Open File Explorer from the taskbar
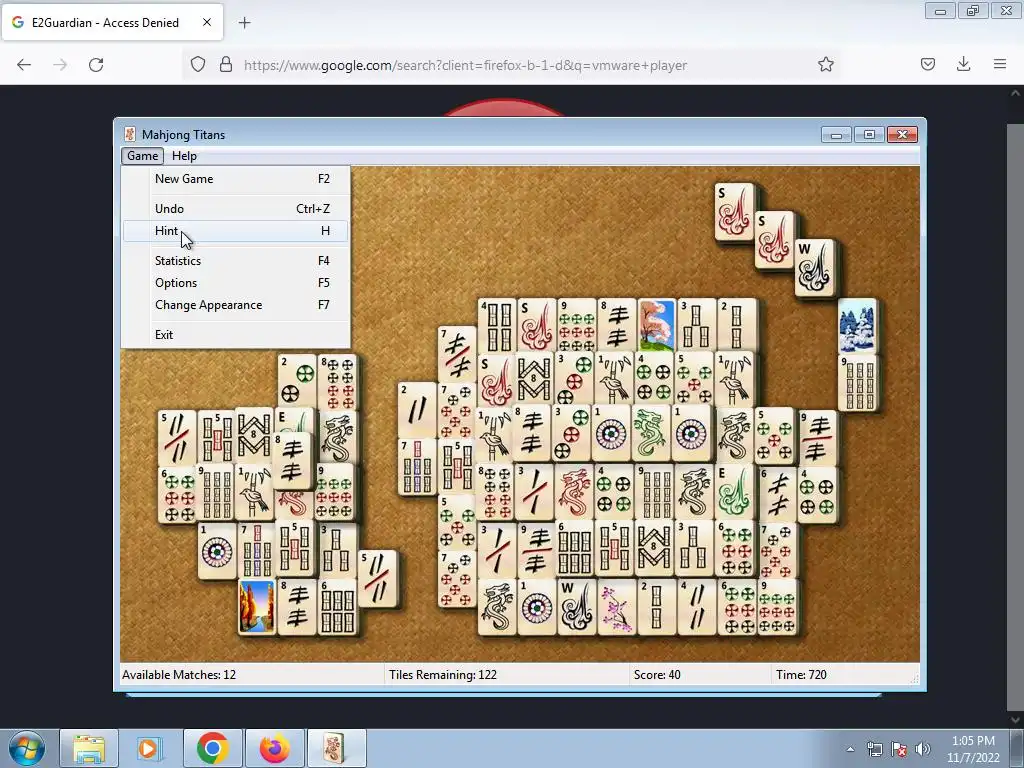 click(89, 748)
